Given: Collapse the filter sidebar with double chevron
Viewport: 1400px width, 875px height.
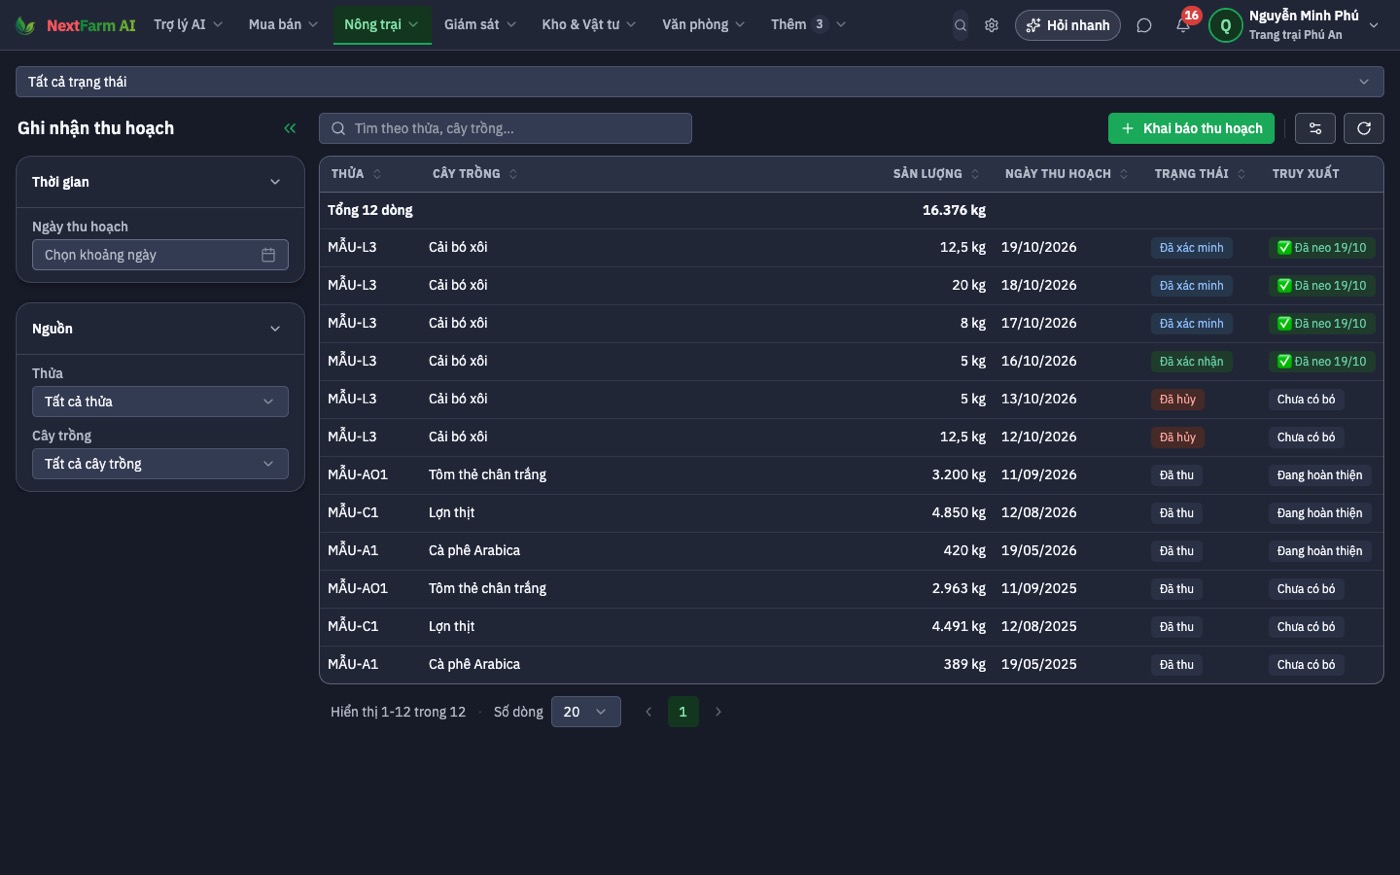Looking at the screenshot, I should click(290, 128).
